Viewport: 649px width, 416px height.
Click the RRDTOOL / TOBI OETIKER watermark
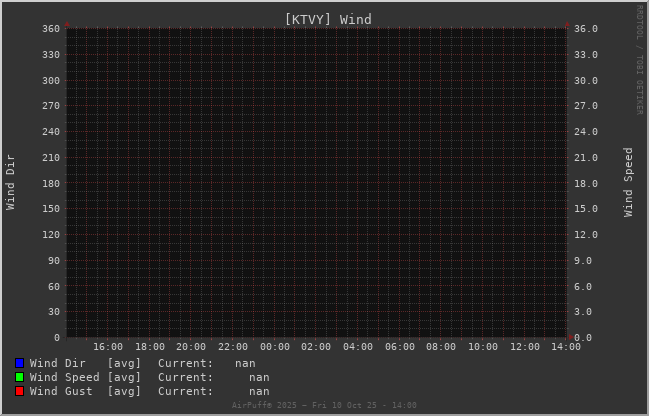click(640, 60)
